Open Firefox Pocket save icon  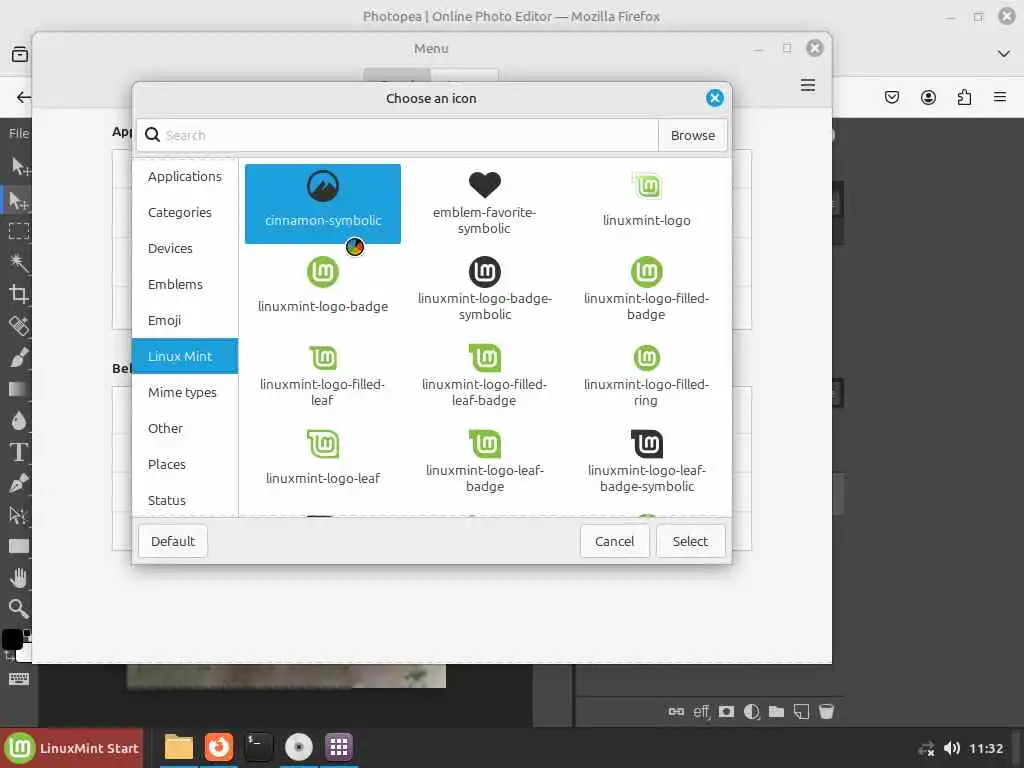point(891,97)
